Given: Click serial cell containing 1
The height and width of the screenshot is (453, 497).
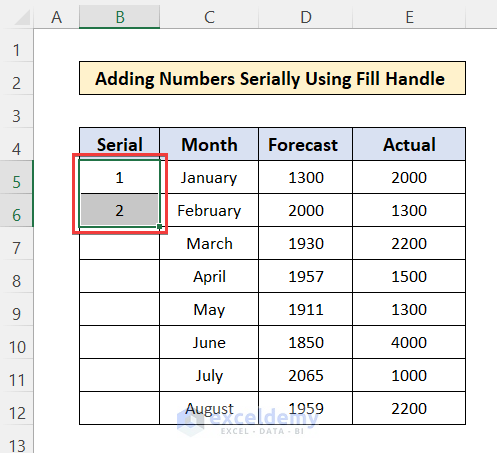Looking at the screenshot, I should click(x=119, y=177).
